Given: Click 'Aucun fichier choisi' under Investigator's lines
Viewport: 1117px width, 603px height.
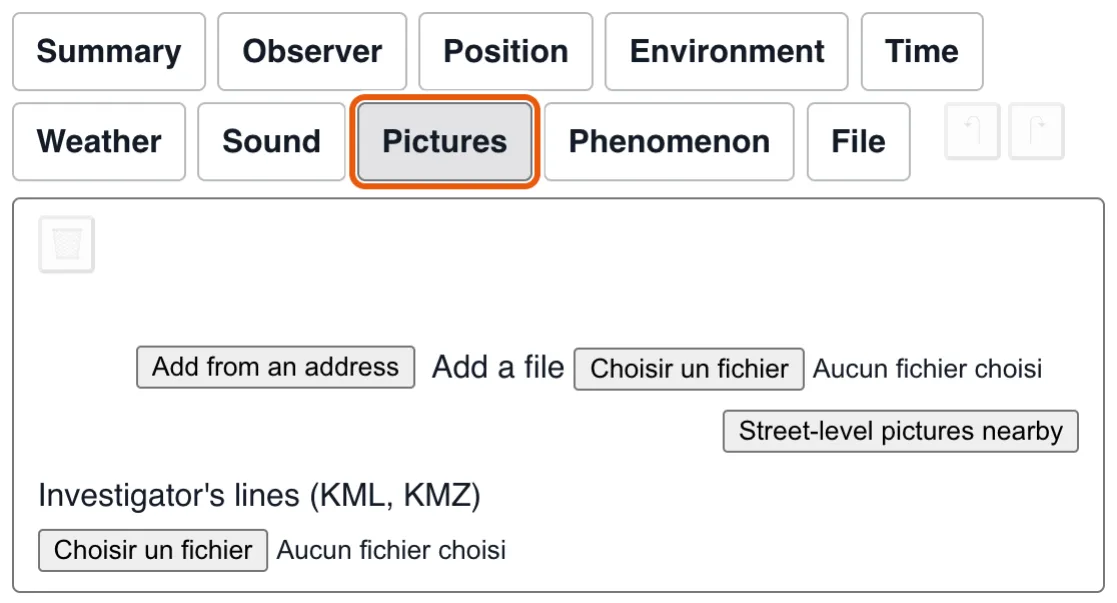Looking at the screenshot, I should tap(391, 550).
